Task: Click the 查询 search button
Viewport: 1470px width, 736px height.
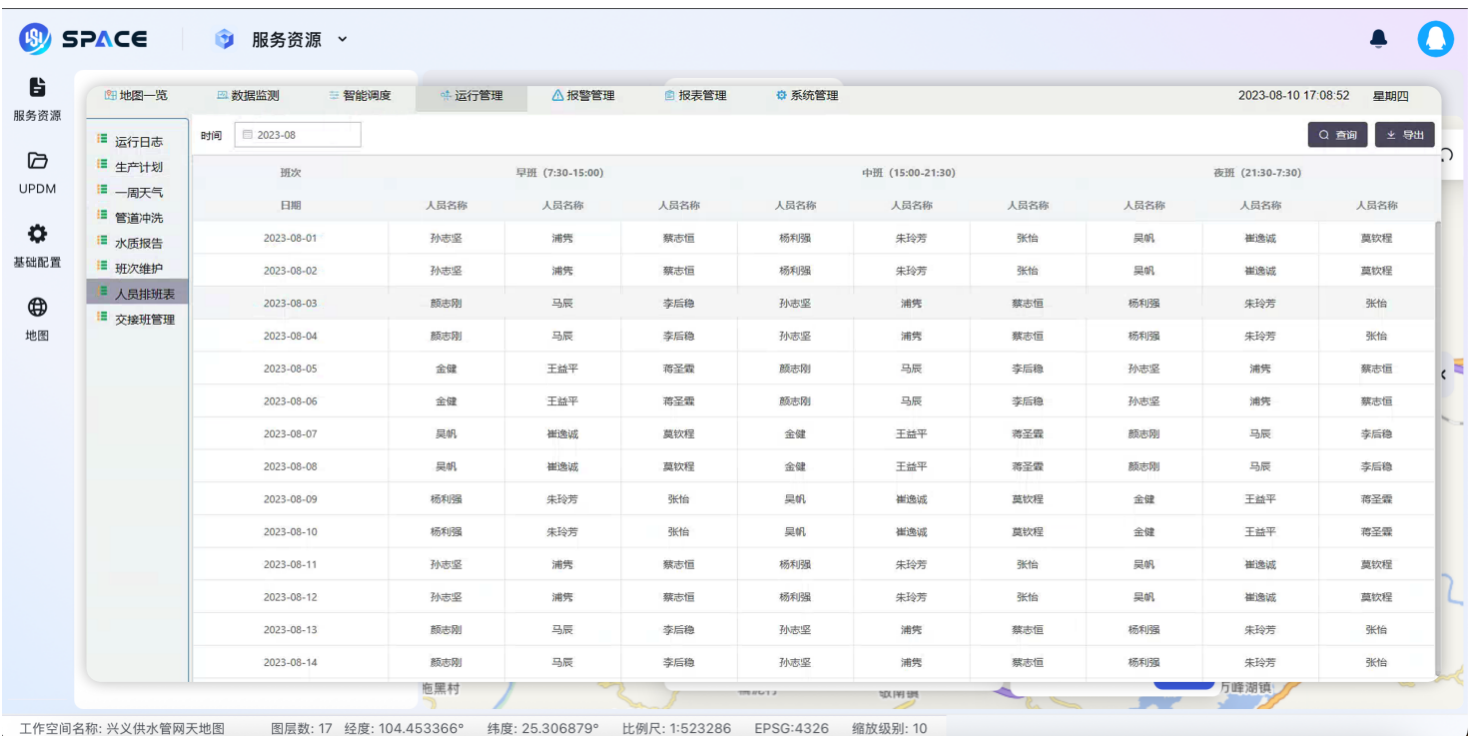Action: [x=1337, y=135]
